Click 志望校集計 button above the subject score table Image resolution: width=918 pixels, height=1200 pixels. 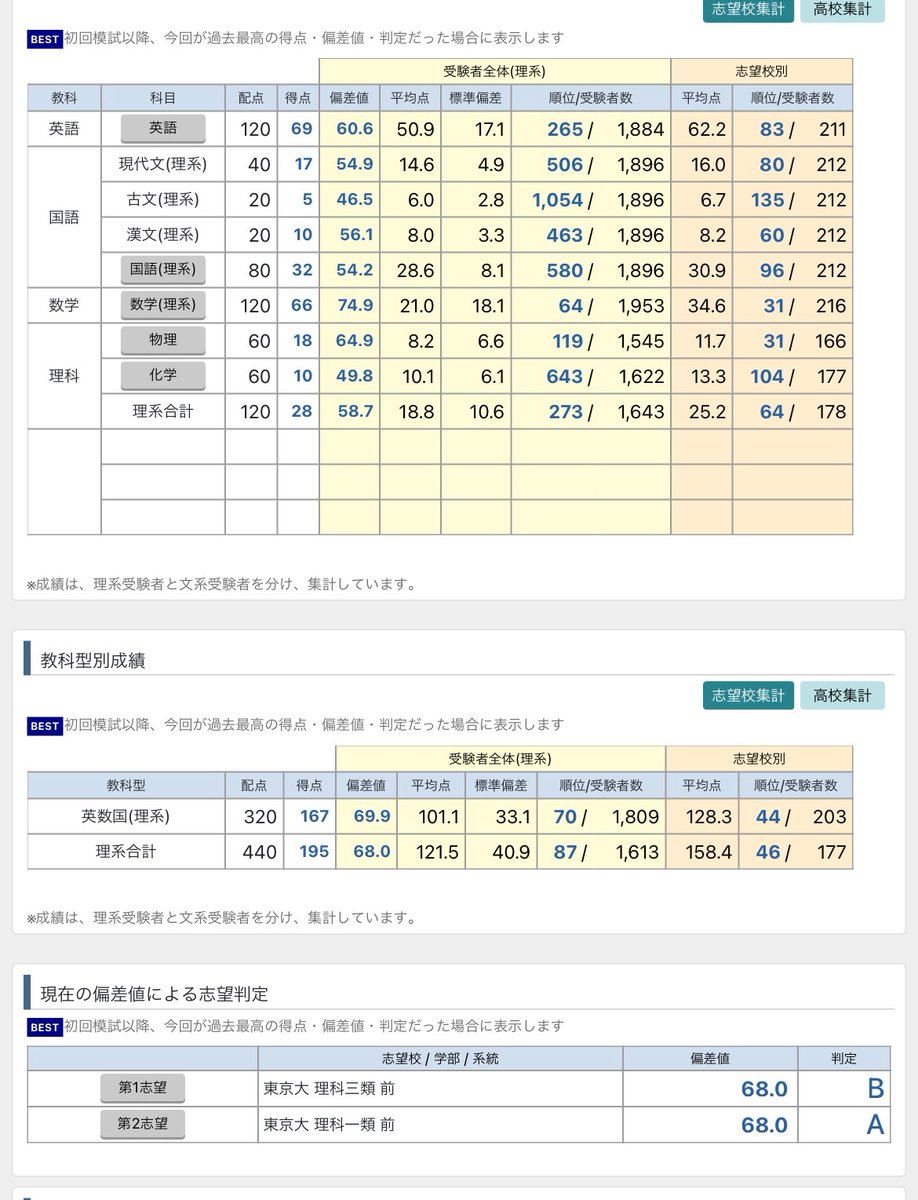(x=748, y=11)
